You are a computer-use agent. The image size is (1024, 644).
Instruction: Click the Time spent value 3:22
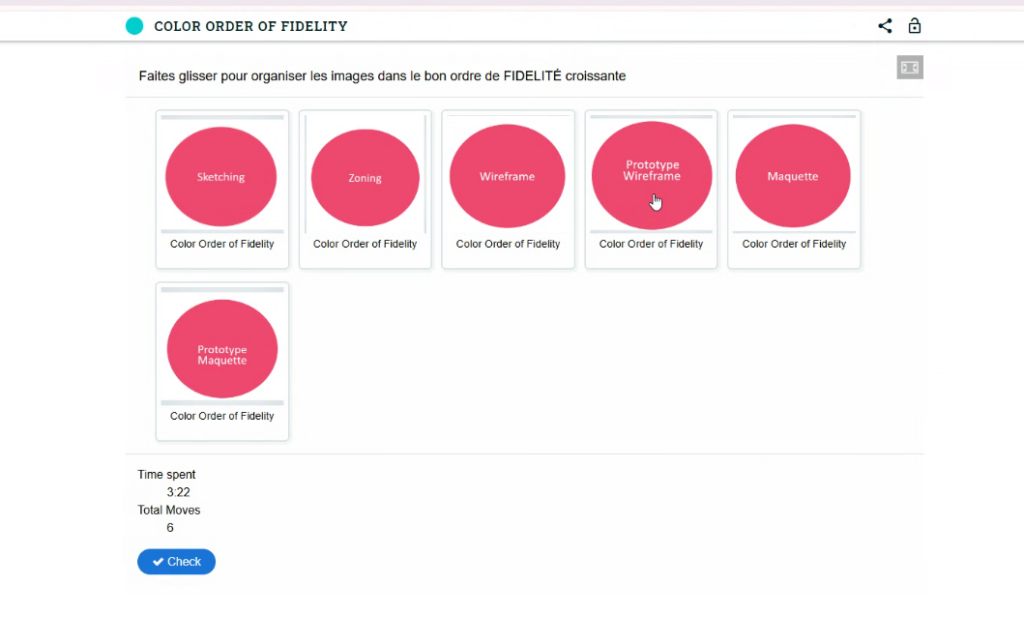click(x=178, y=492)
